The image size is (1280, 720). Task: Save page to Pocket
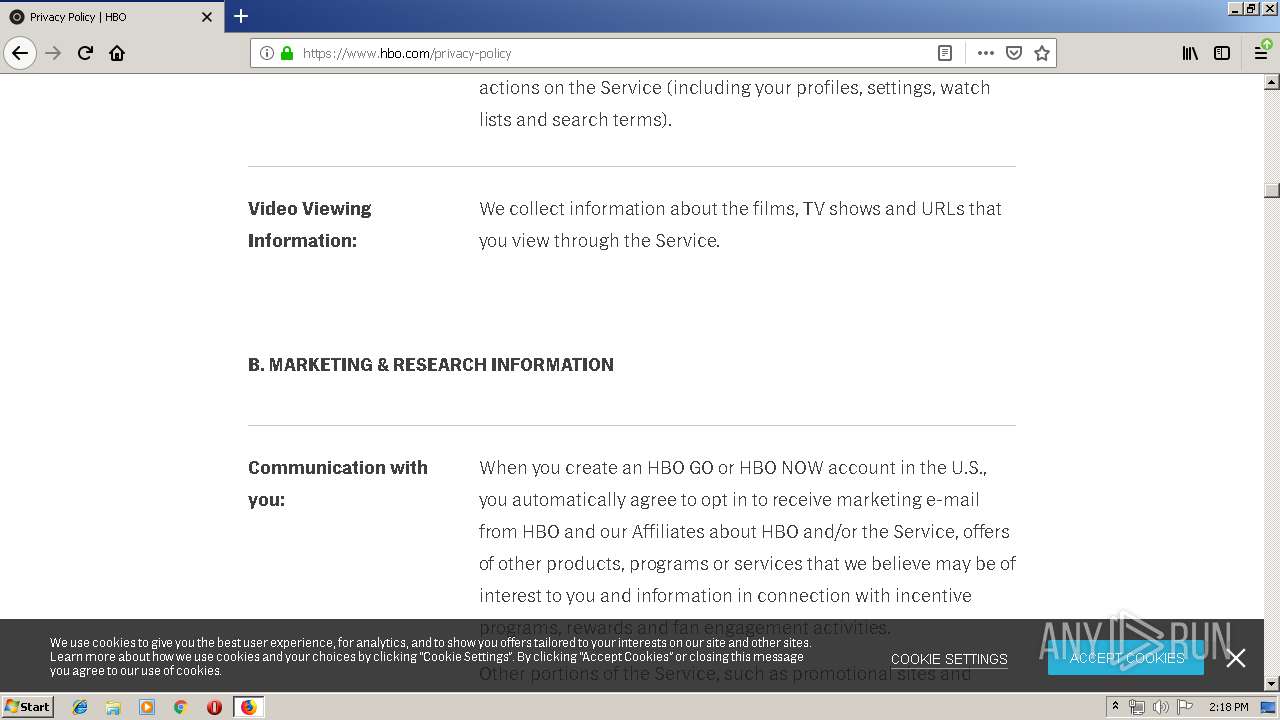click(1014, 53)
